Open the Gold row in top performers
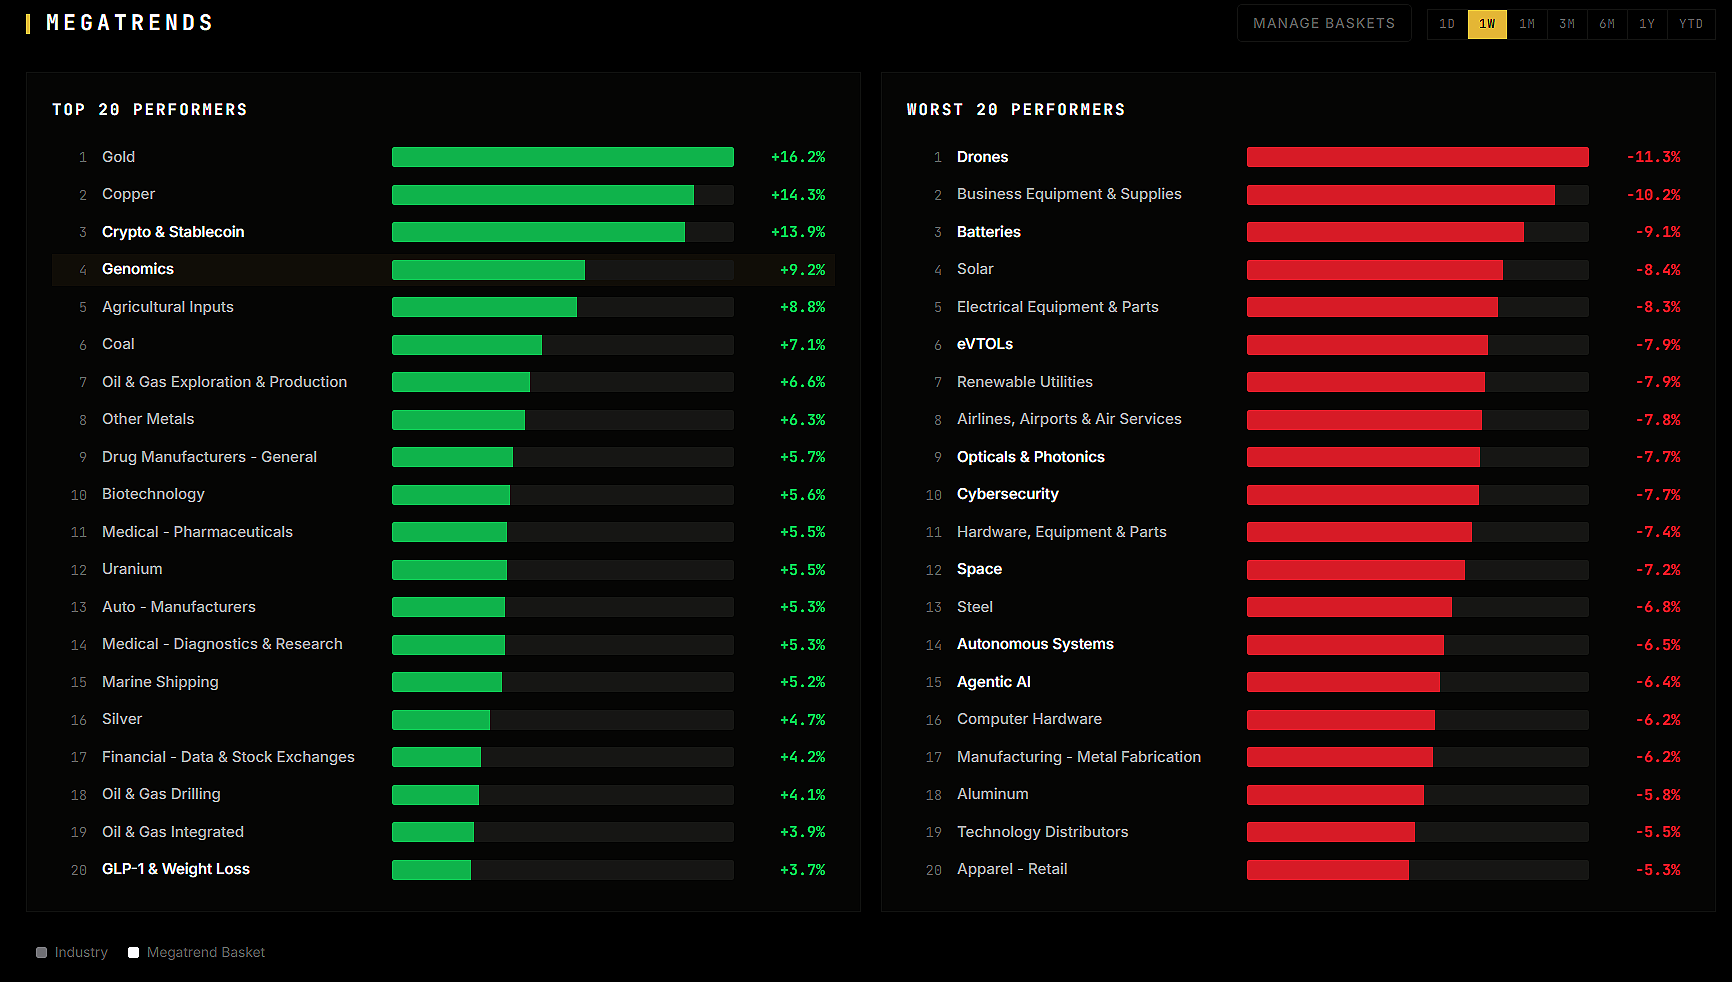Screen dimensions: 1732x982 (x=443, y=157)
